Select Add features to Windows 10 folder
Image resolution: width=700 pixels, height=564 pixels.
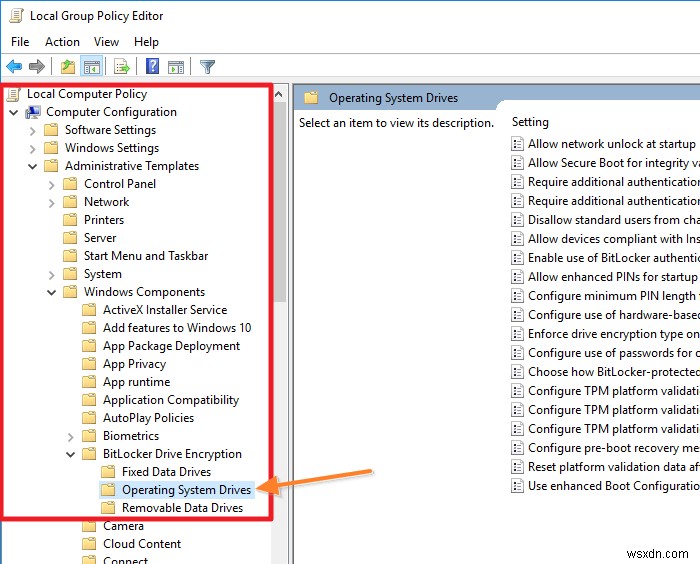point(177,328)
